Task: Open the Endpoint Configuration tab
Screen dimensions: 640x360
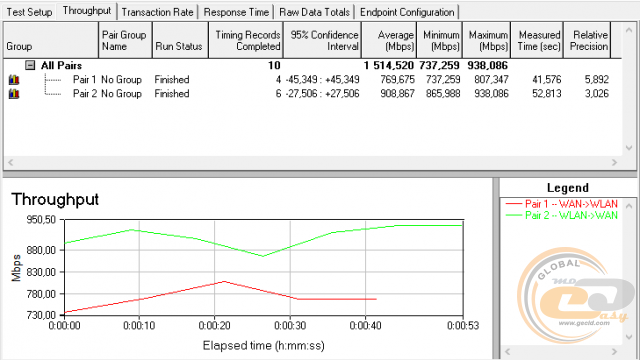Action: click(x=407, y=12)
